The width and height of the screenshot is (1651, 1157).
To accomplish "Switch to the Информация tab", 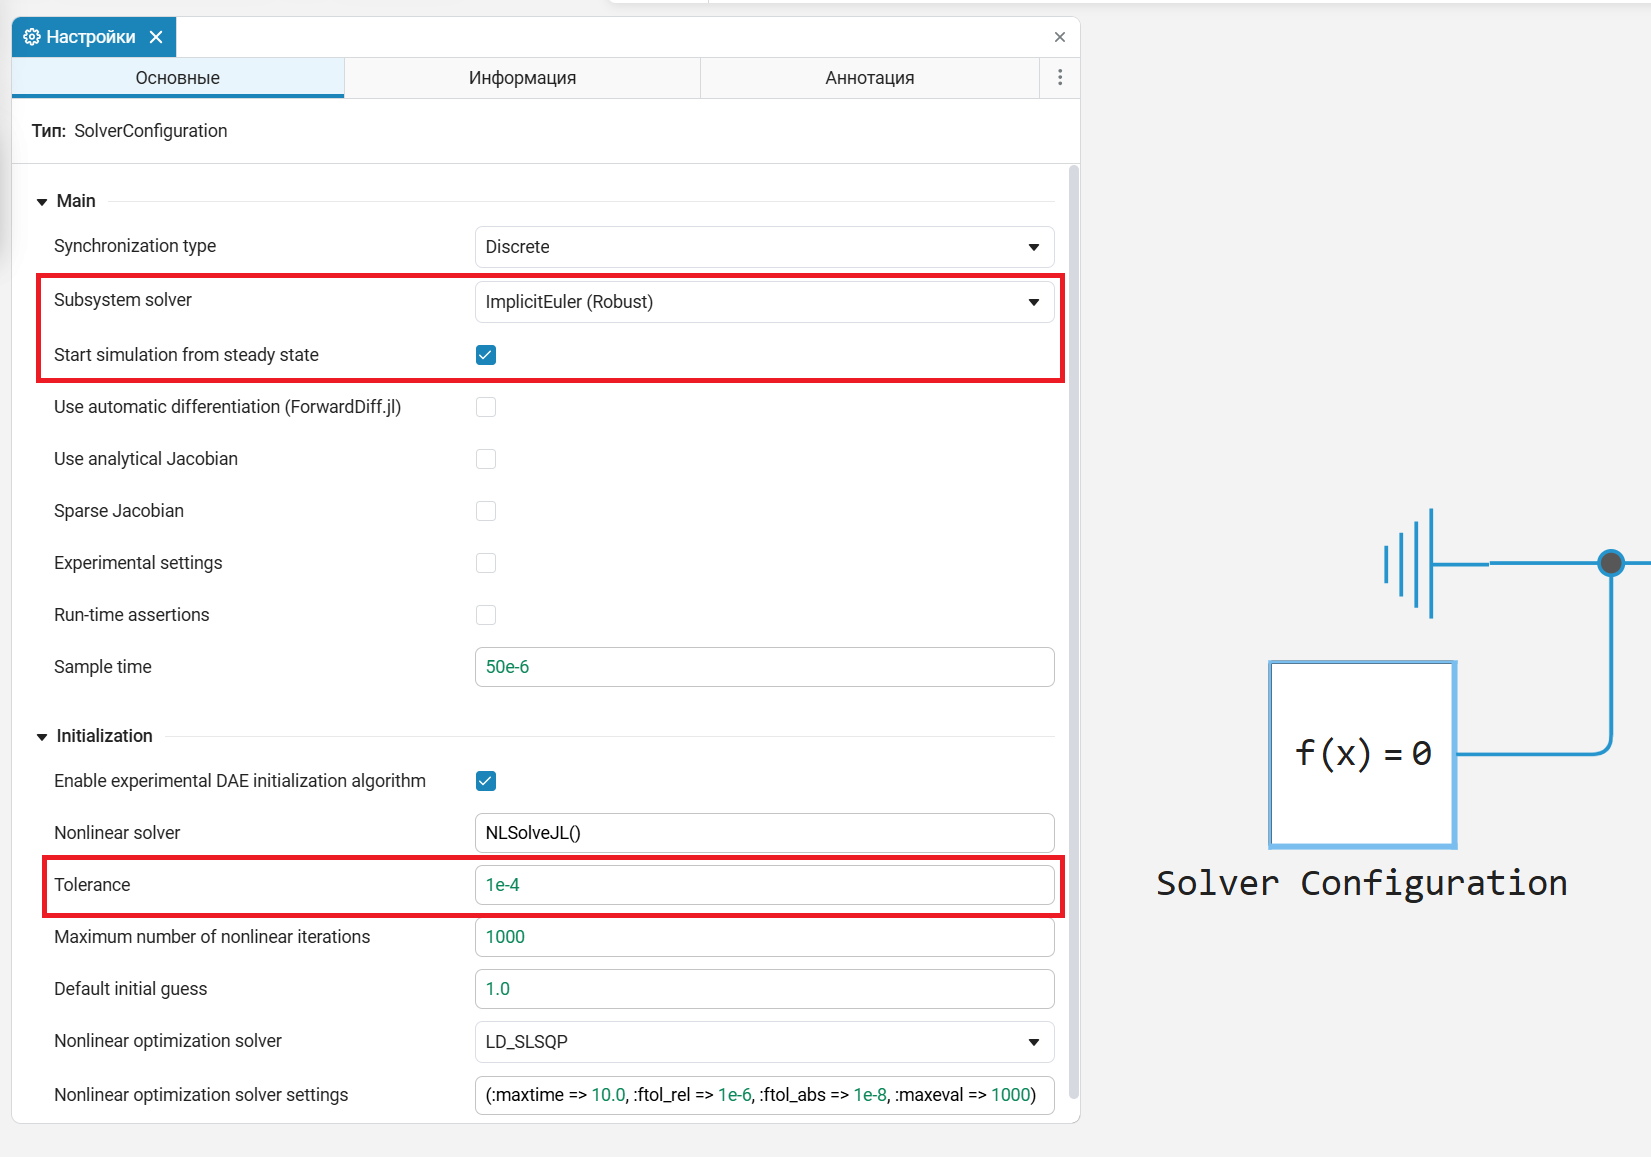I will point(522,78).
